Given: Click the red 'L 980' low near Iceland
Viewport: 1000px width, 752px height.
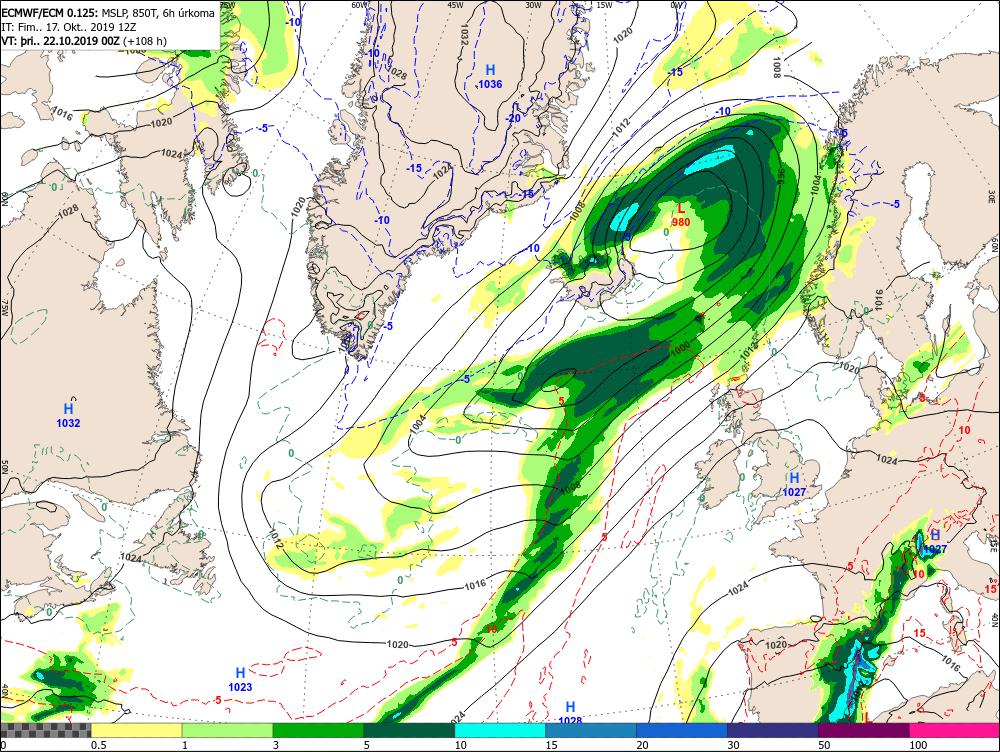Looking at the screenshot, I should 680,216.
